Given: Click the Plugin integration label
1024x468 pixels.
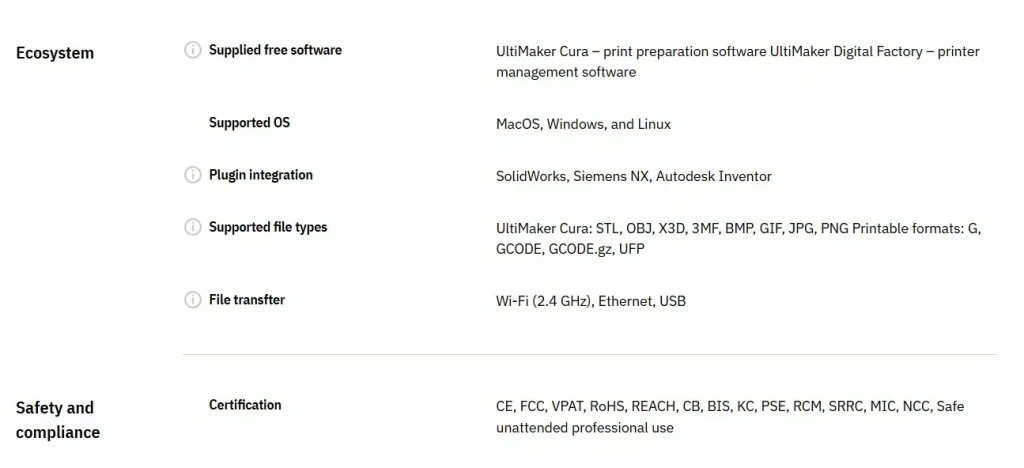Looking at the screenshot, I should pos(260,175).
